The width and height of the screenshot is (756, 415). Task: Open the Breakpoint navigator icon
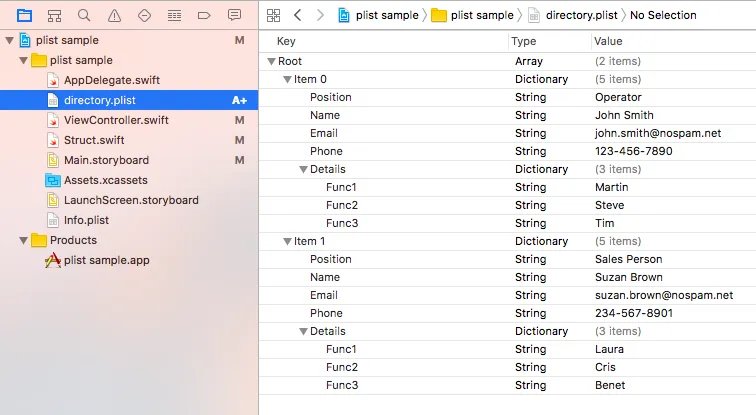pos(204,15)
